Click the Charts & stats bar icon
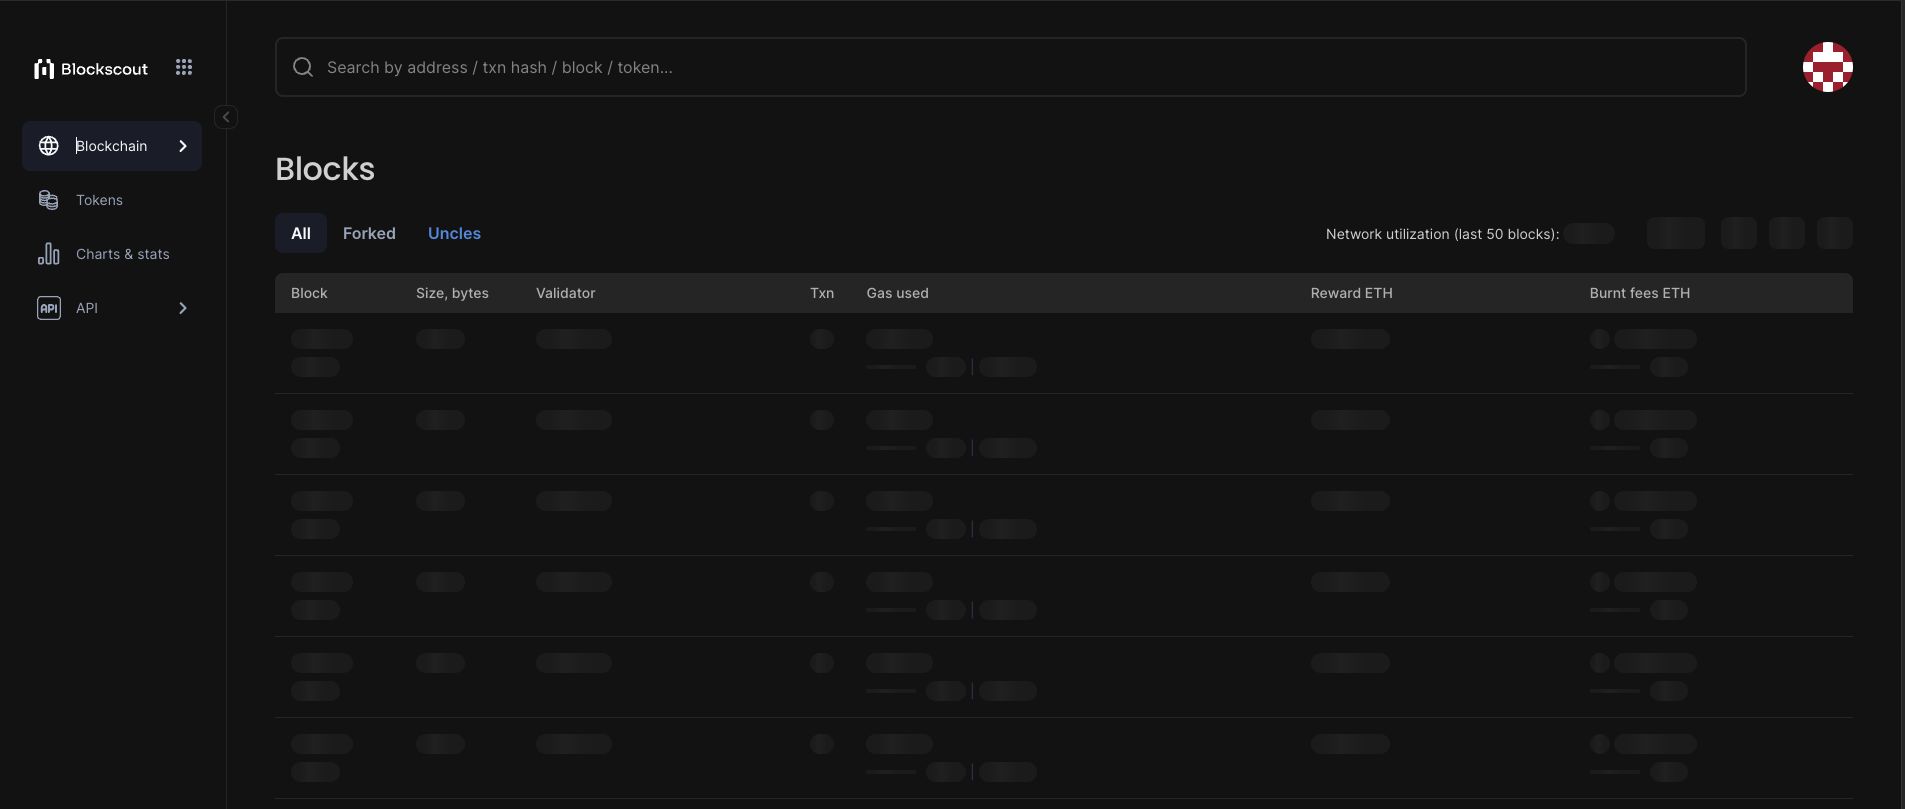Viewport: 1905px width, 809px height. [49, 254]
